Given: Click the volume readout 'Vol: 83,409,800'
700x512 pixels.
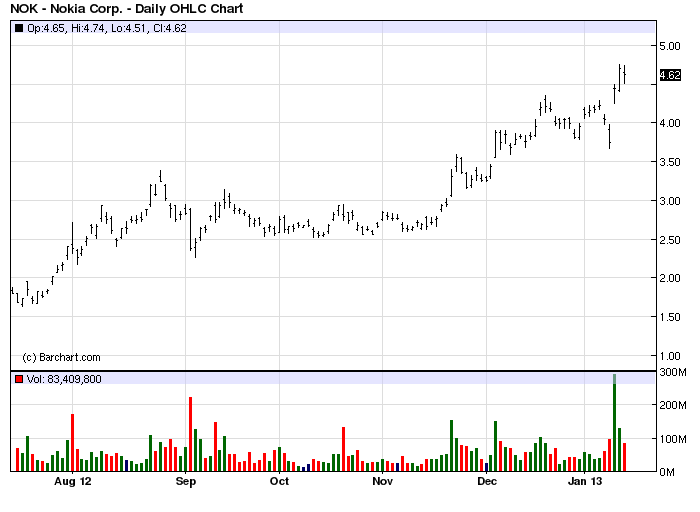Looking at the screenshot, I should 64,379.
